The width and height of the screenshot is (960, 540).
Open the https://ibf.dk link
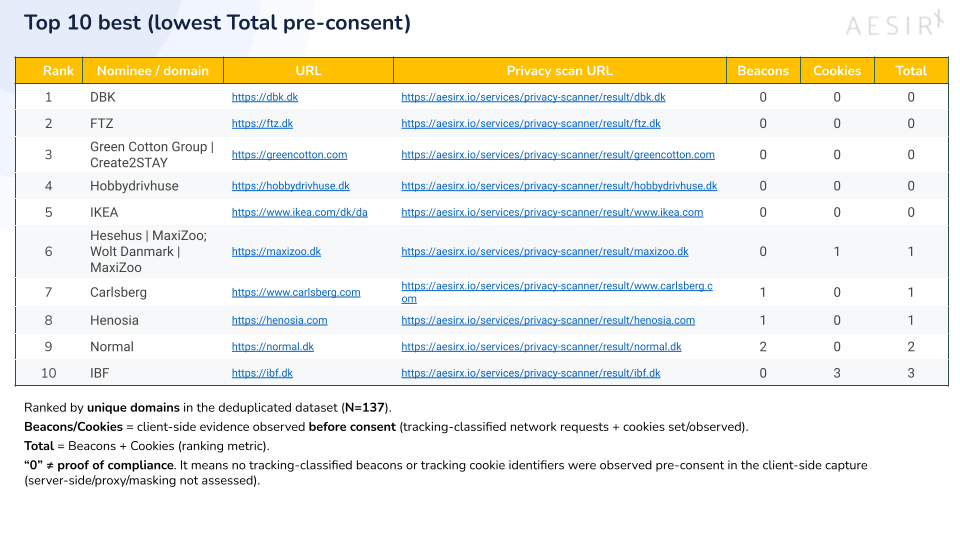[x=262, y=373]
